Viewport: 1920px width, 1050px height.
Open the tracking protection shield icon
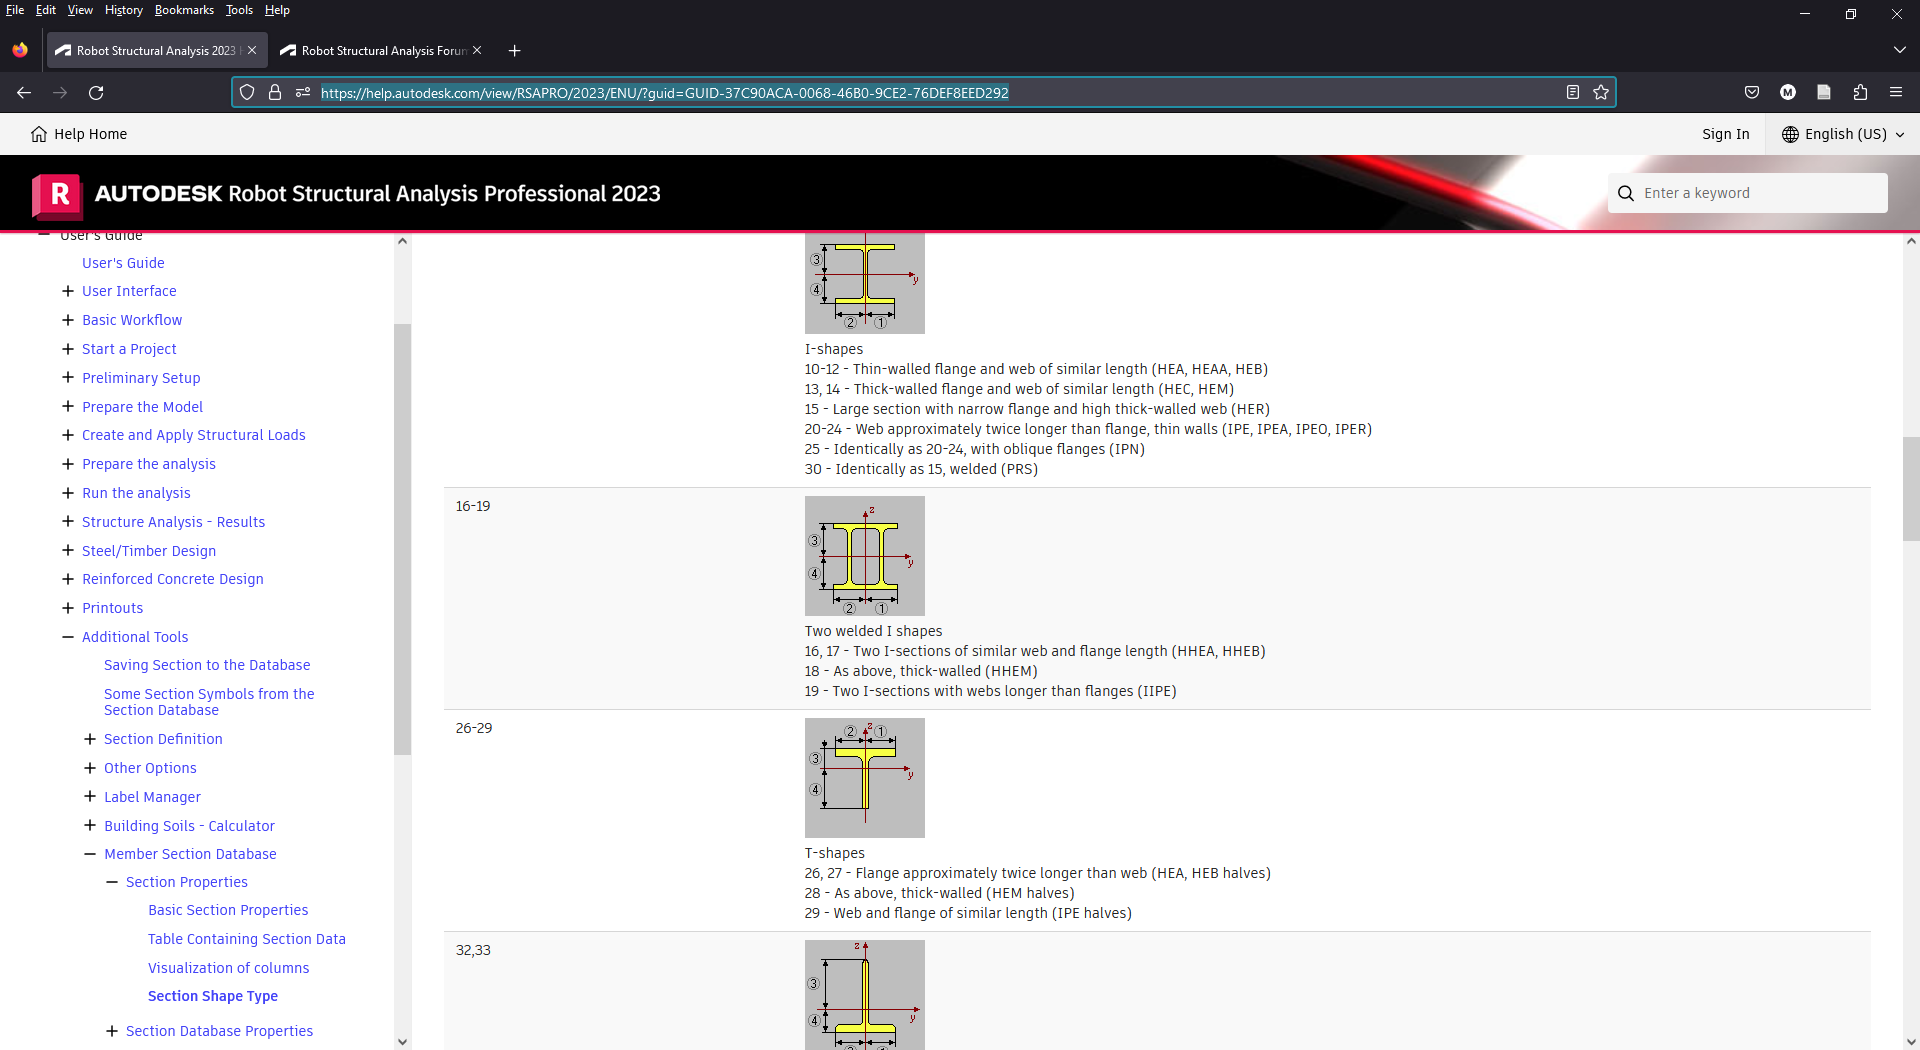click(x=247, y=92)
